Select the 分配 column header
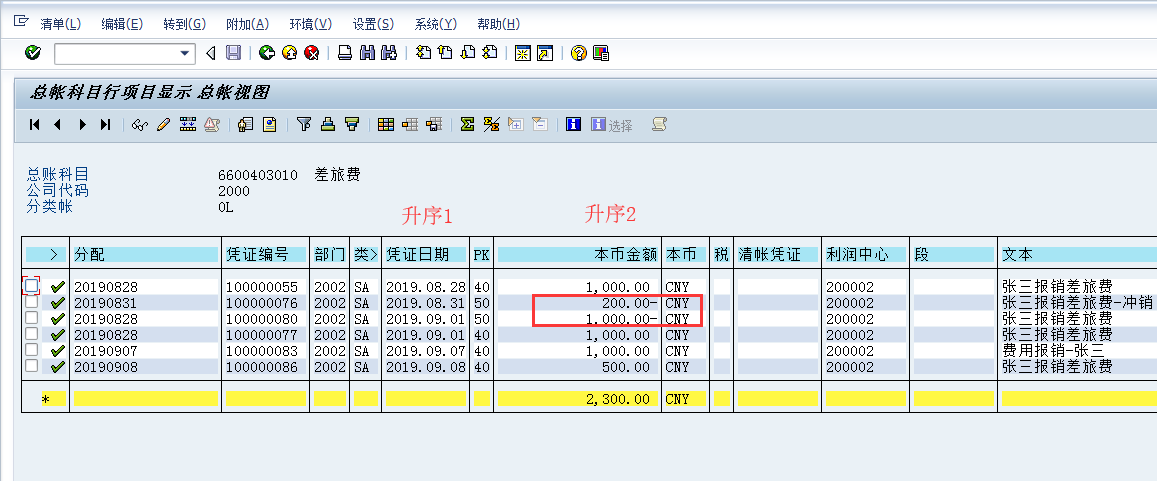This screenshot has width=1157, height=481. coord(145,255)
